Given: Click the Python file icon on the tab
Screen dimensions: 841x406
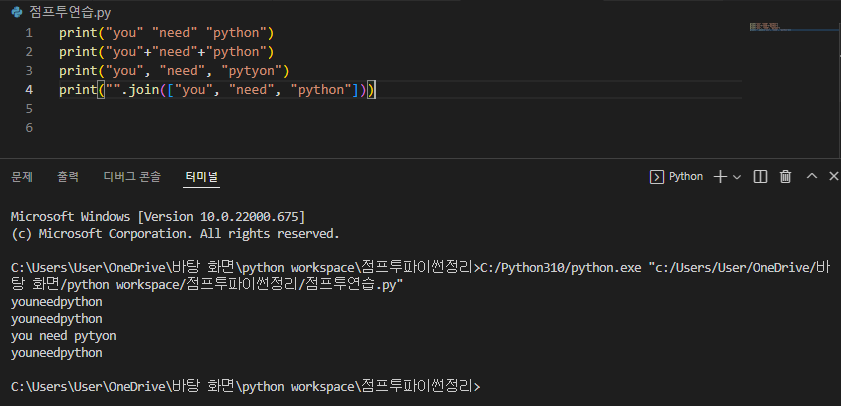Looking at the screenshot, I should pyautogui.click(x=16, y=13).
